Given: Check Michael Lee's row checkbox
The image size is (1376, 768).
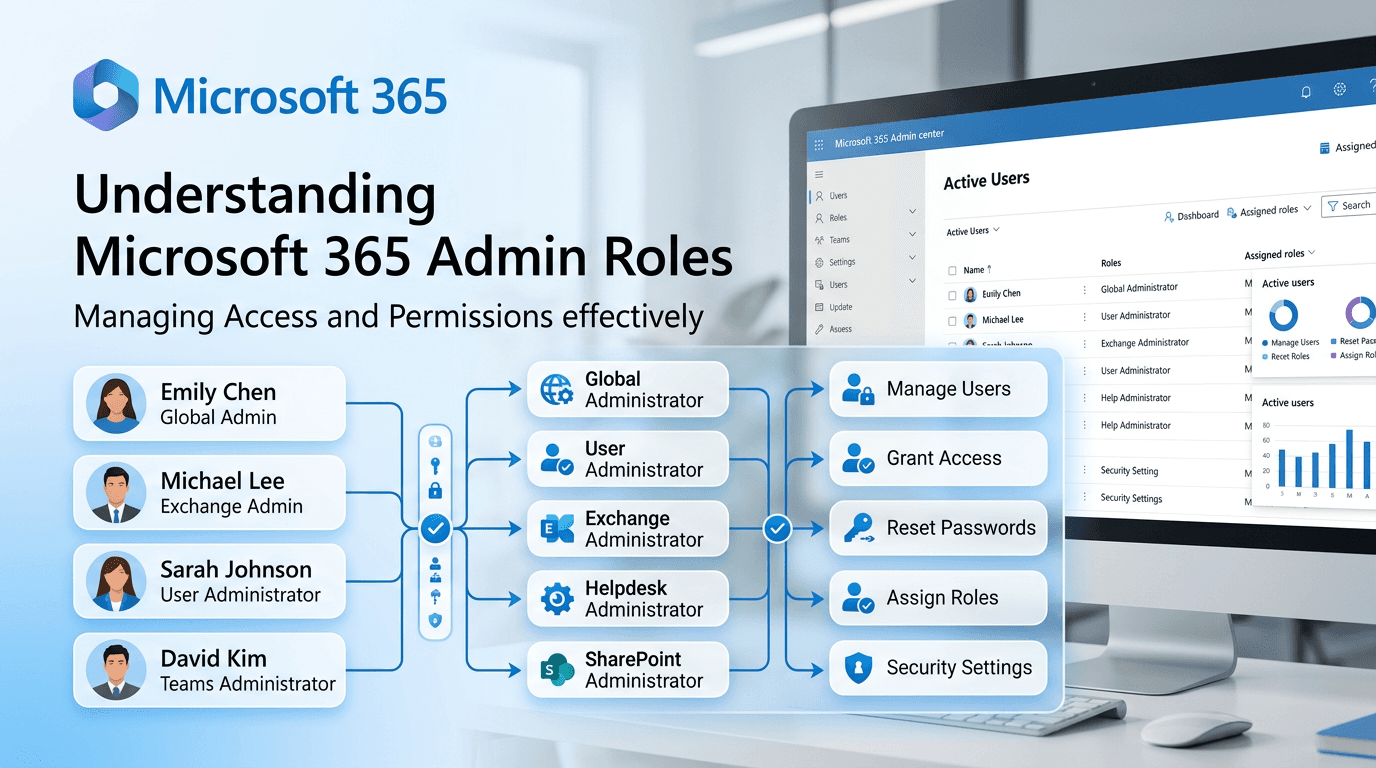Looking at the screenshot, I should coord(952,321).
